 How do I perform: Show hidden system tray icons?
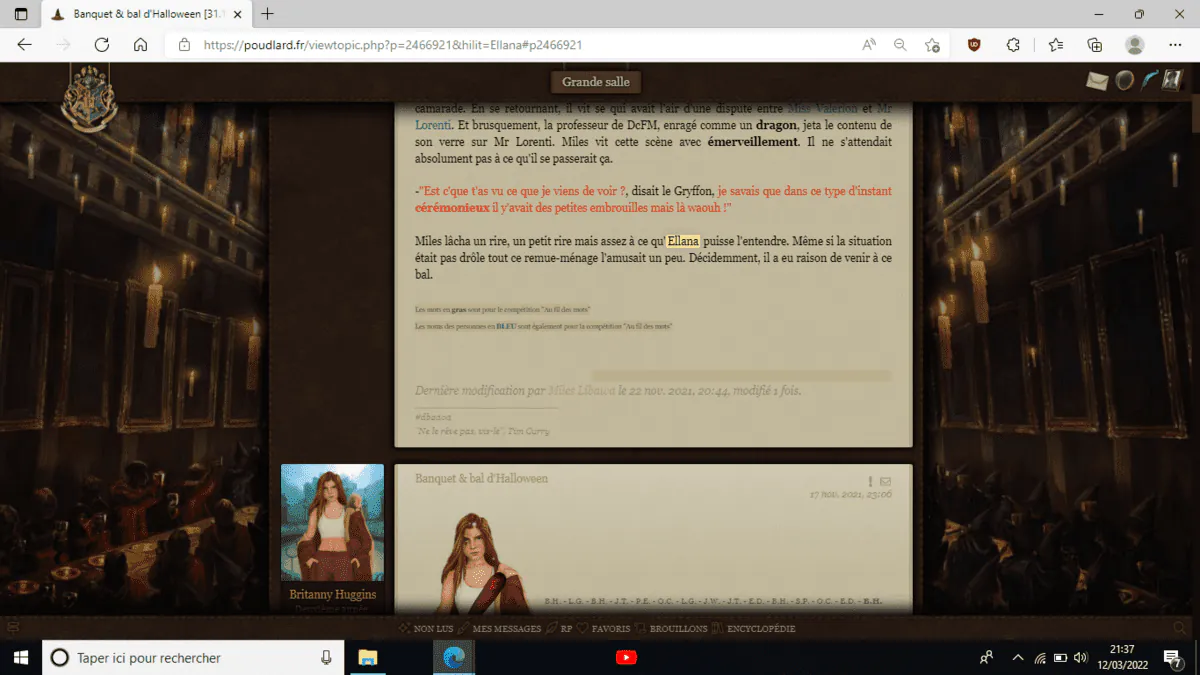[1018, 658]
